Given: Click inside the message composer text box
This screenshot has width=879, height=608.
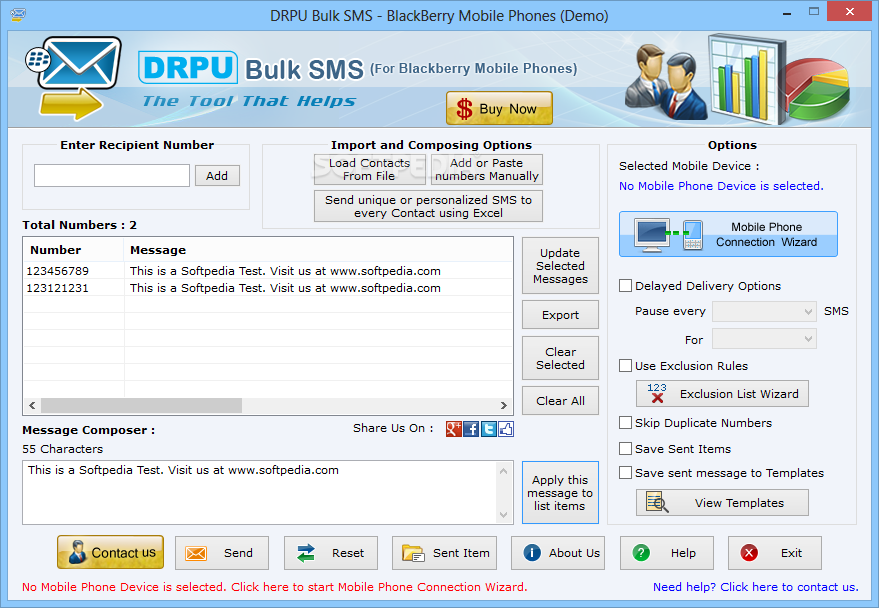Looking at the screenshot, I should pos(259,493).
